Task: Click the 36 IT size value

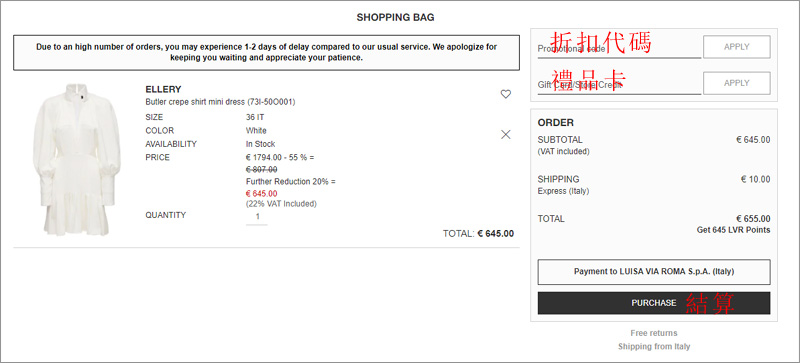Action: [x=255, y=117]
